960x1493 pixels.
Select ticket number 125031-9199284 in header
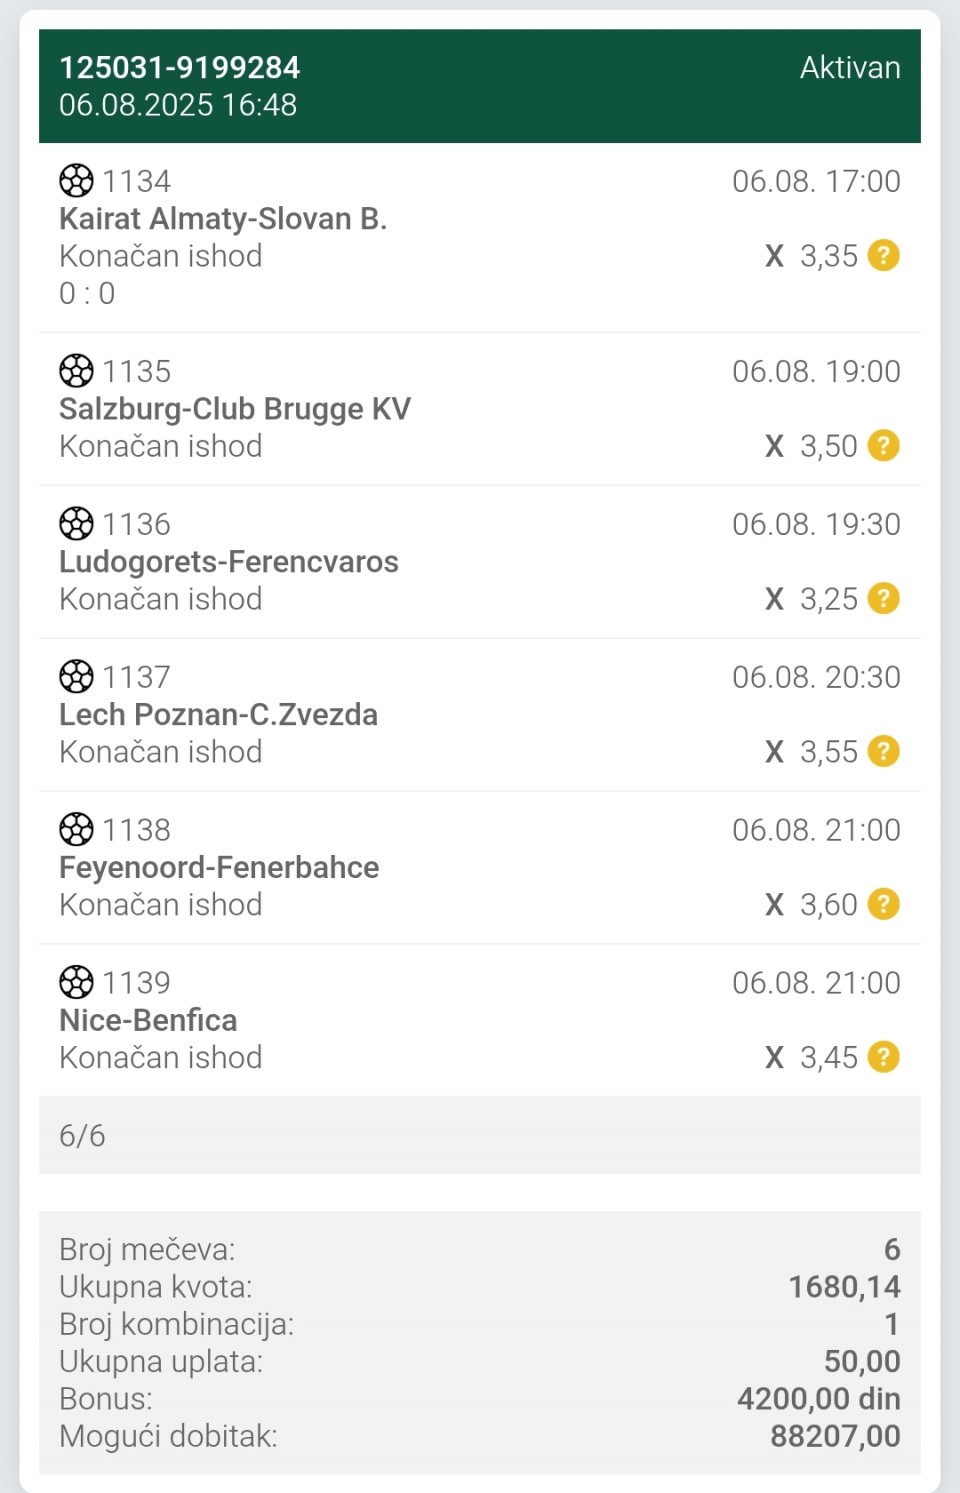[179, 67]
